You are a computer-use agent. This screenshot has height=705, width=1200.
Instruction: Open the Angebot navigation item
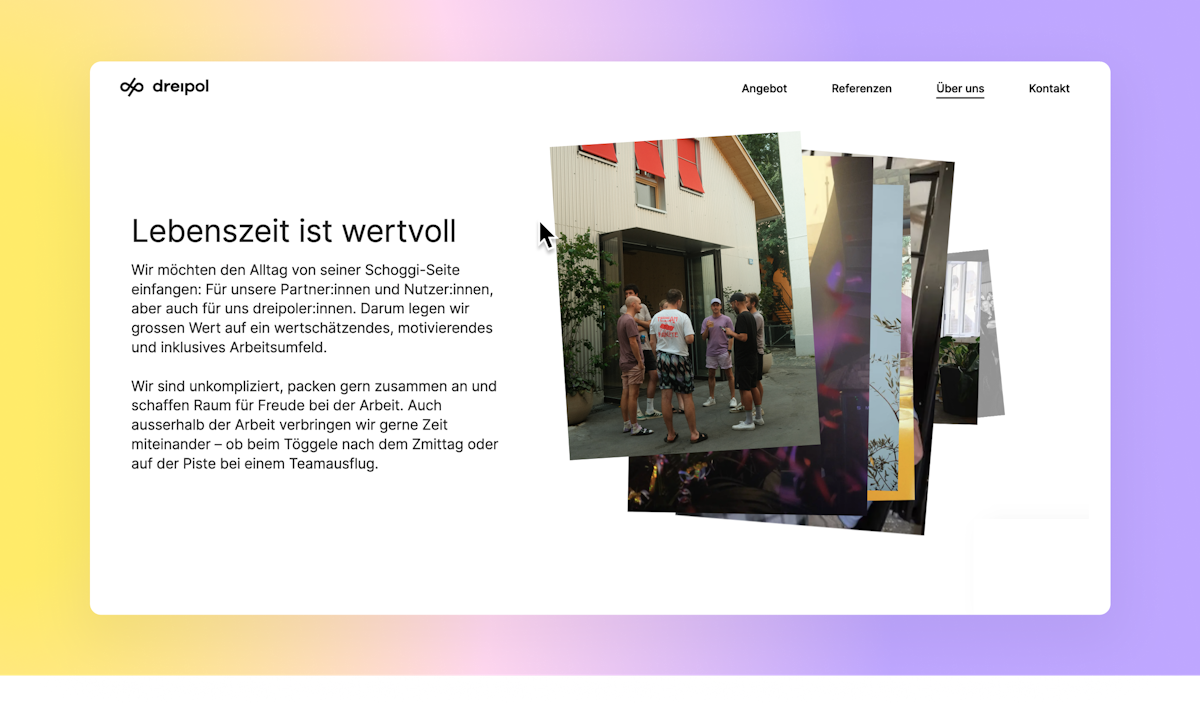point(764,88)
